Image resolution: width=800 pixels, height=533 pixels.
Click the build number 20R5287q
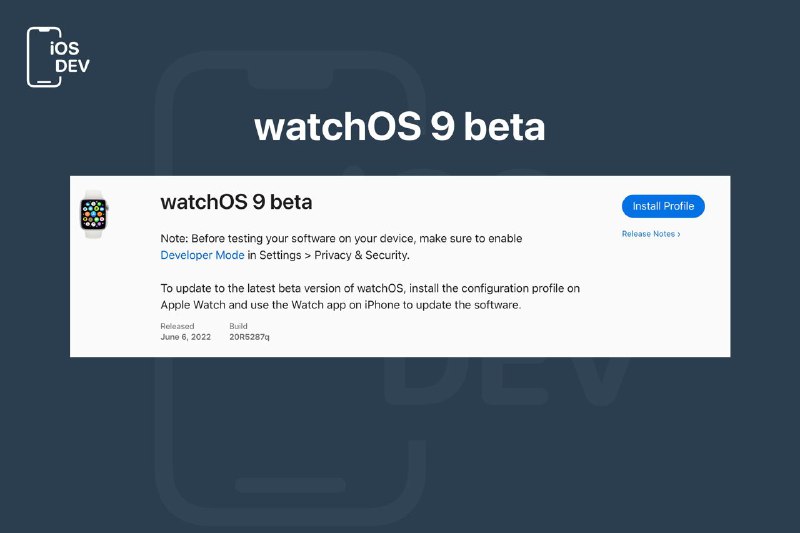click(249, 337)
